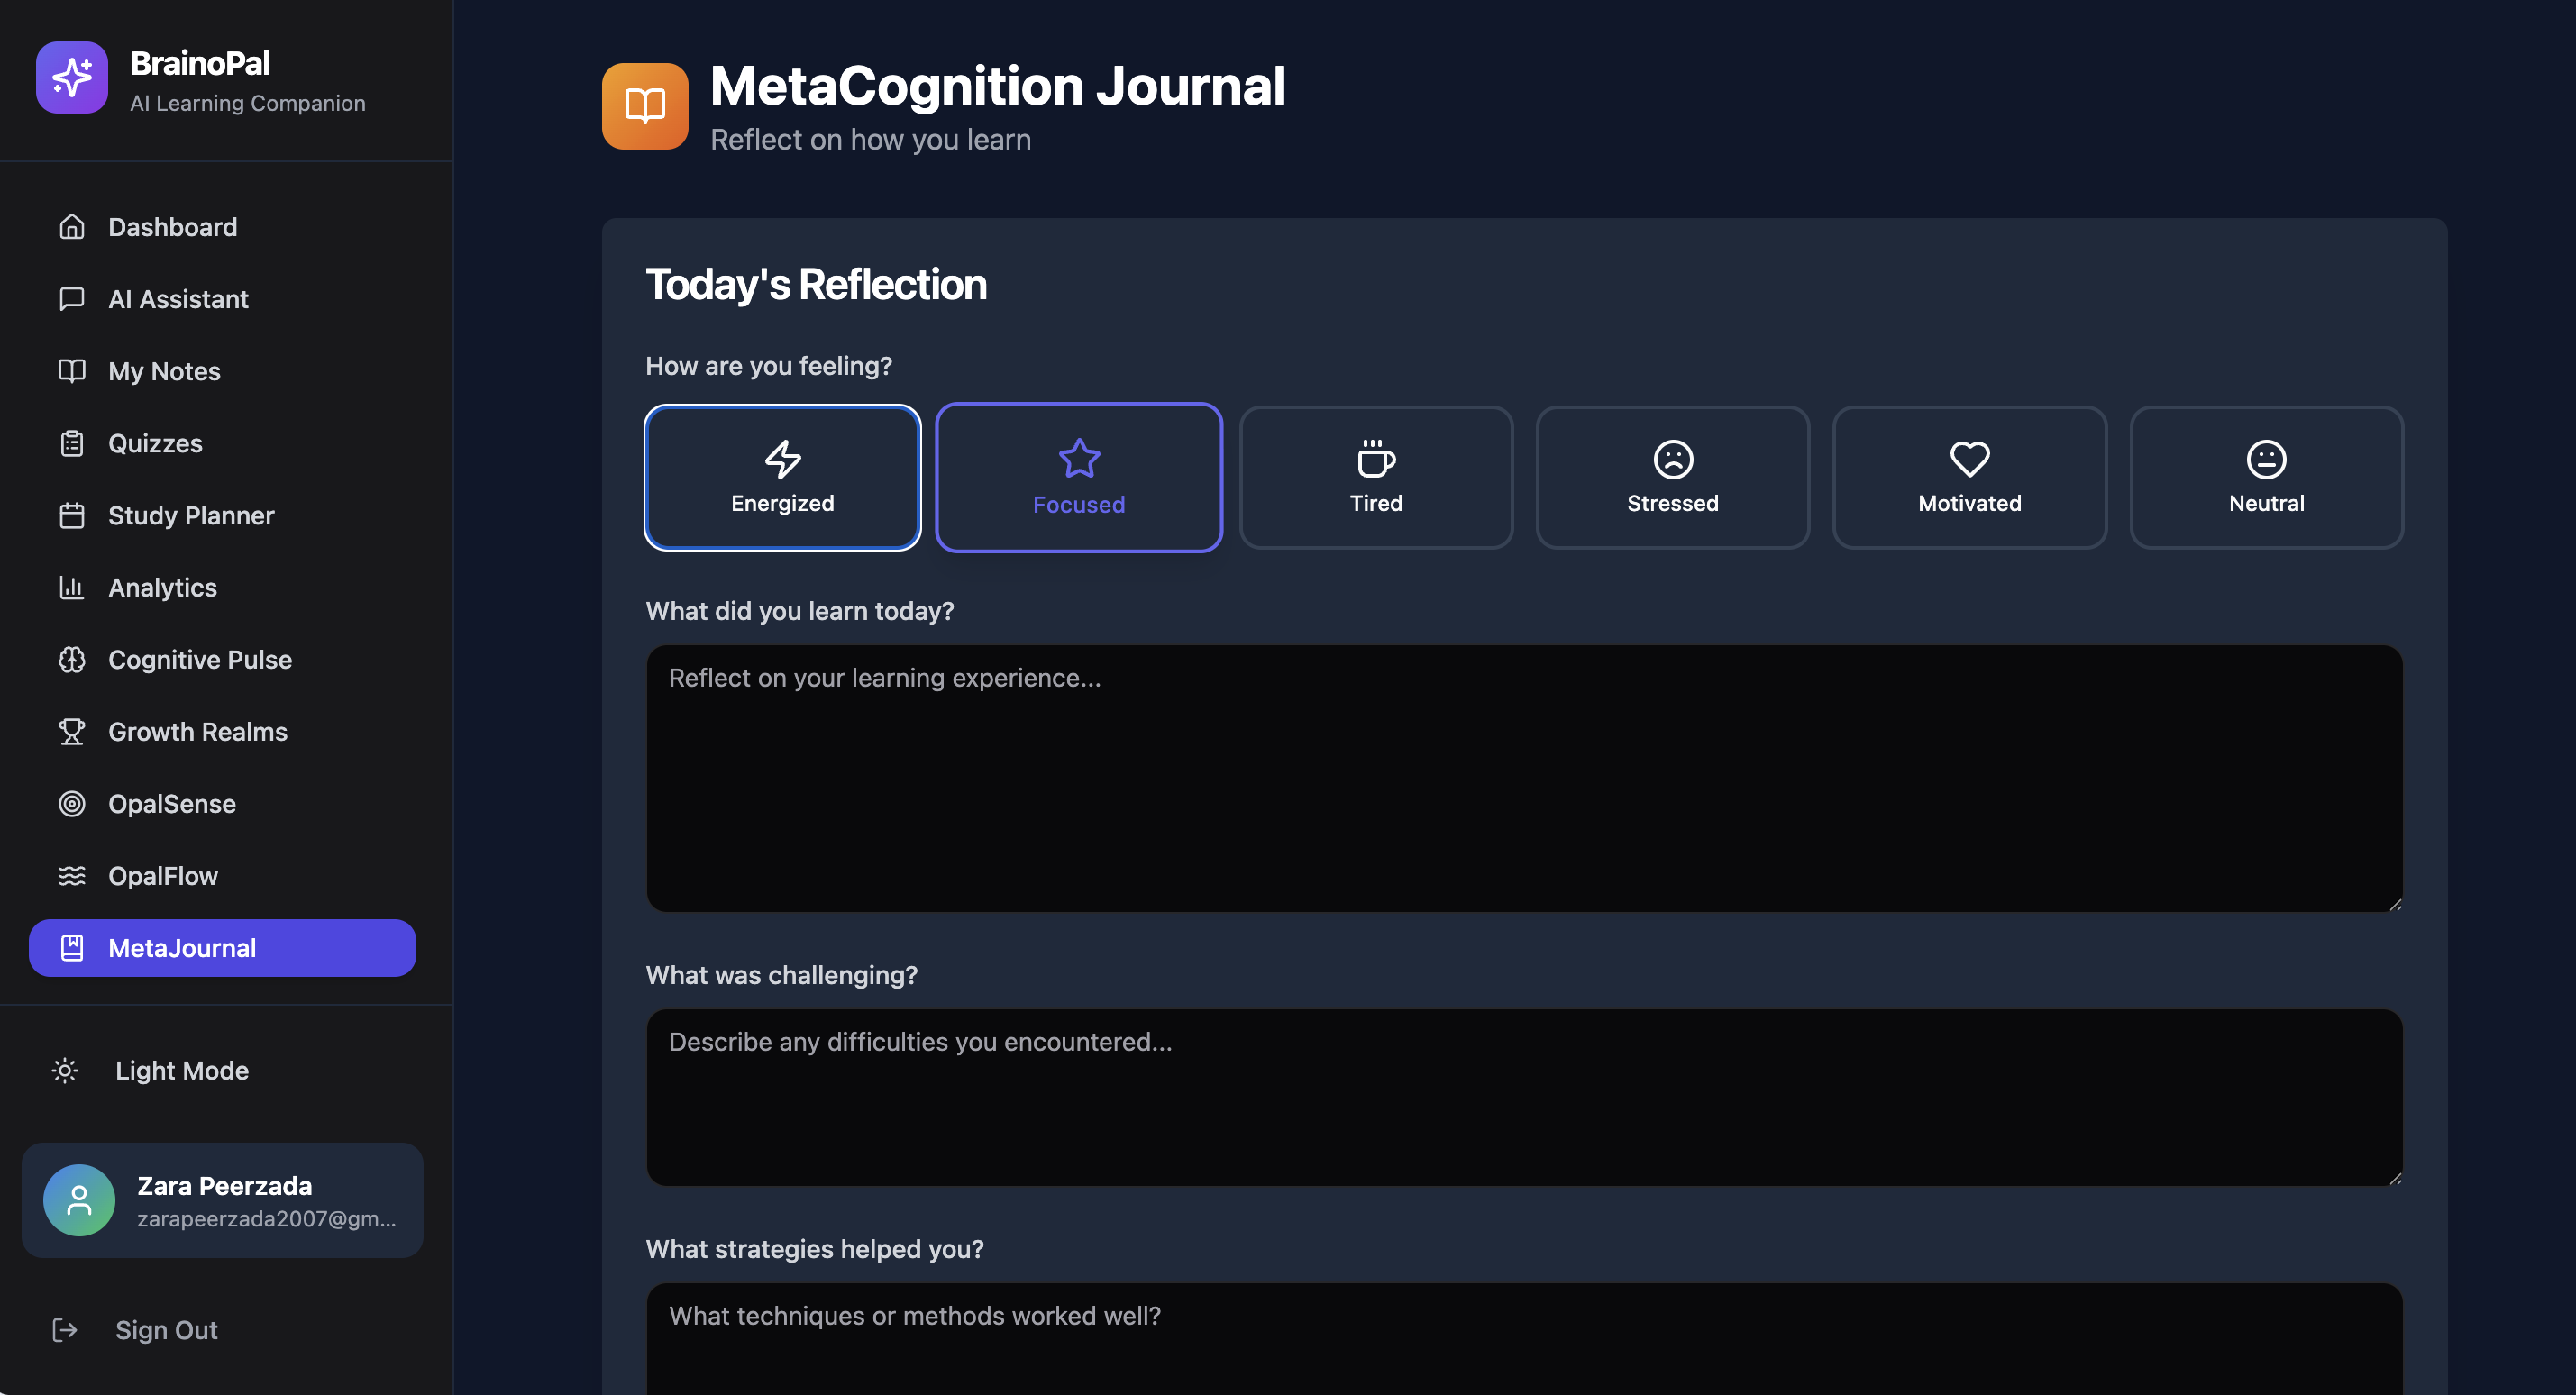Click the Cognitive Pulse brain icon
The width and height of the screenshot is (2576, 1395).
(72, 659)
